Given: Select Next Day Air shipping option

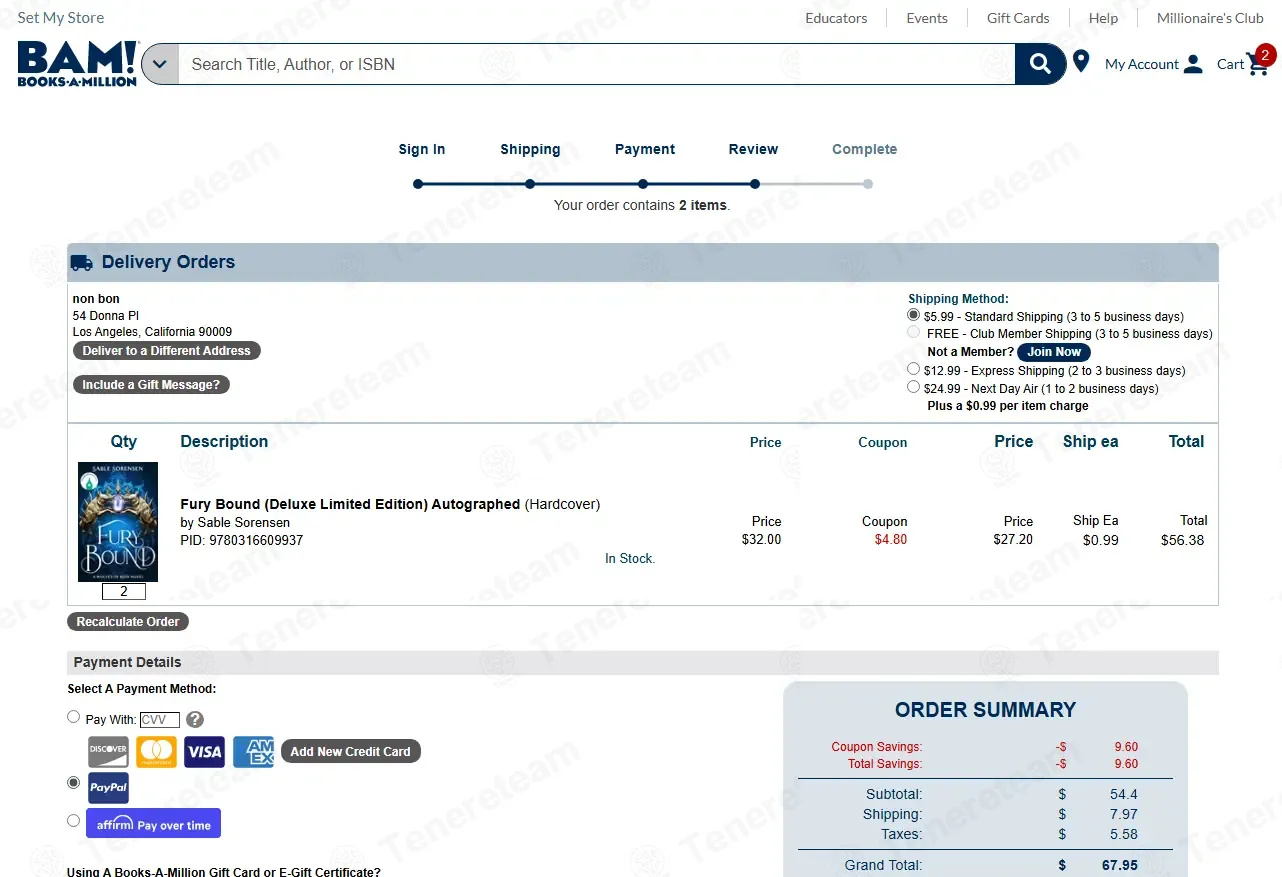Looking at the screenshot, I should click(x=913, y=387).
